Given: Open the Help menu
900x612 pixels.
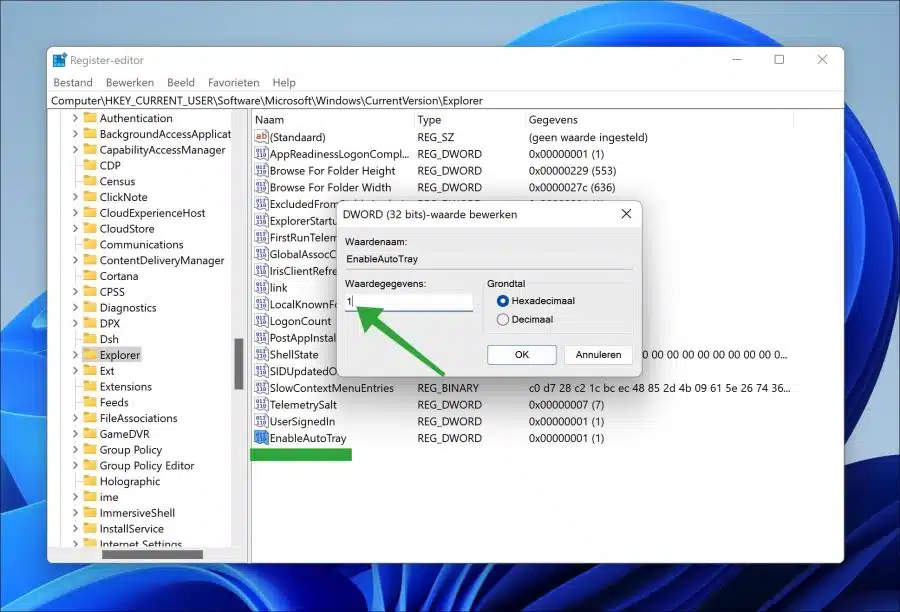Looking at the screenshot, I should [x=284, y=83].
